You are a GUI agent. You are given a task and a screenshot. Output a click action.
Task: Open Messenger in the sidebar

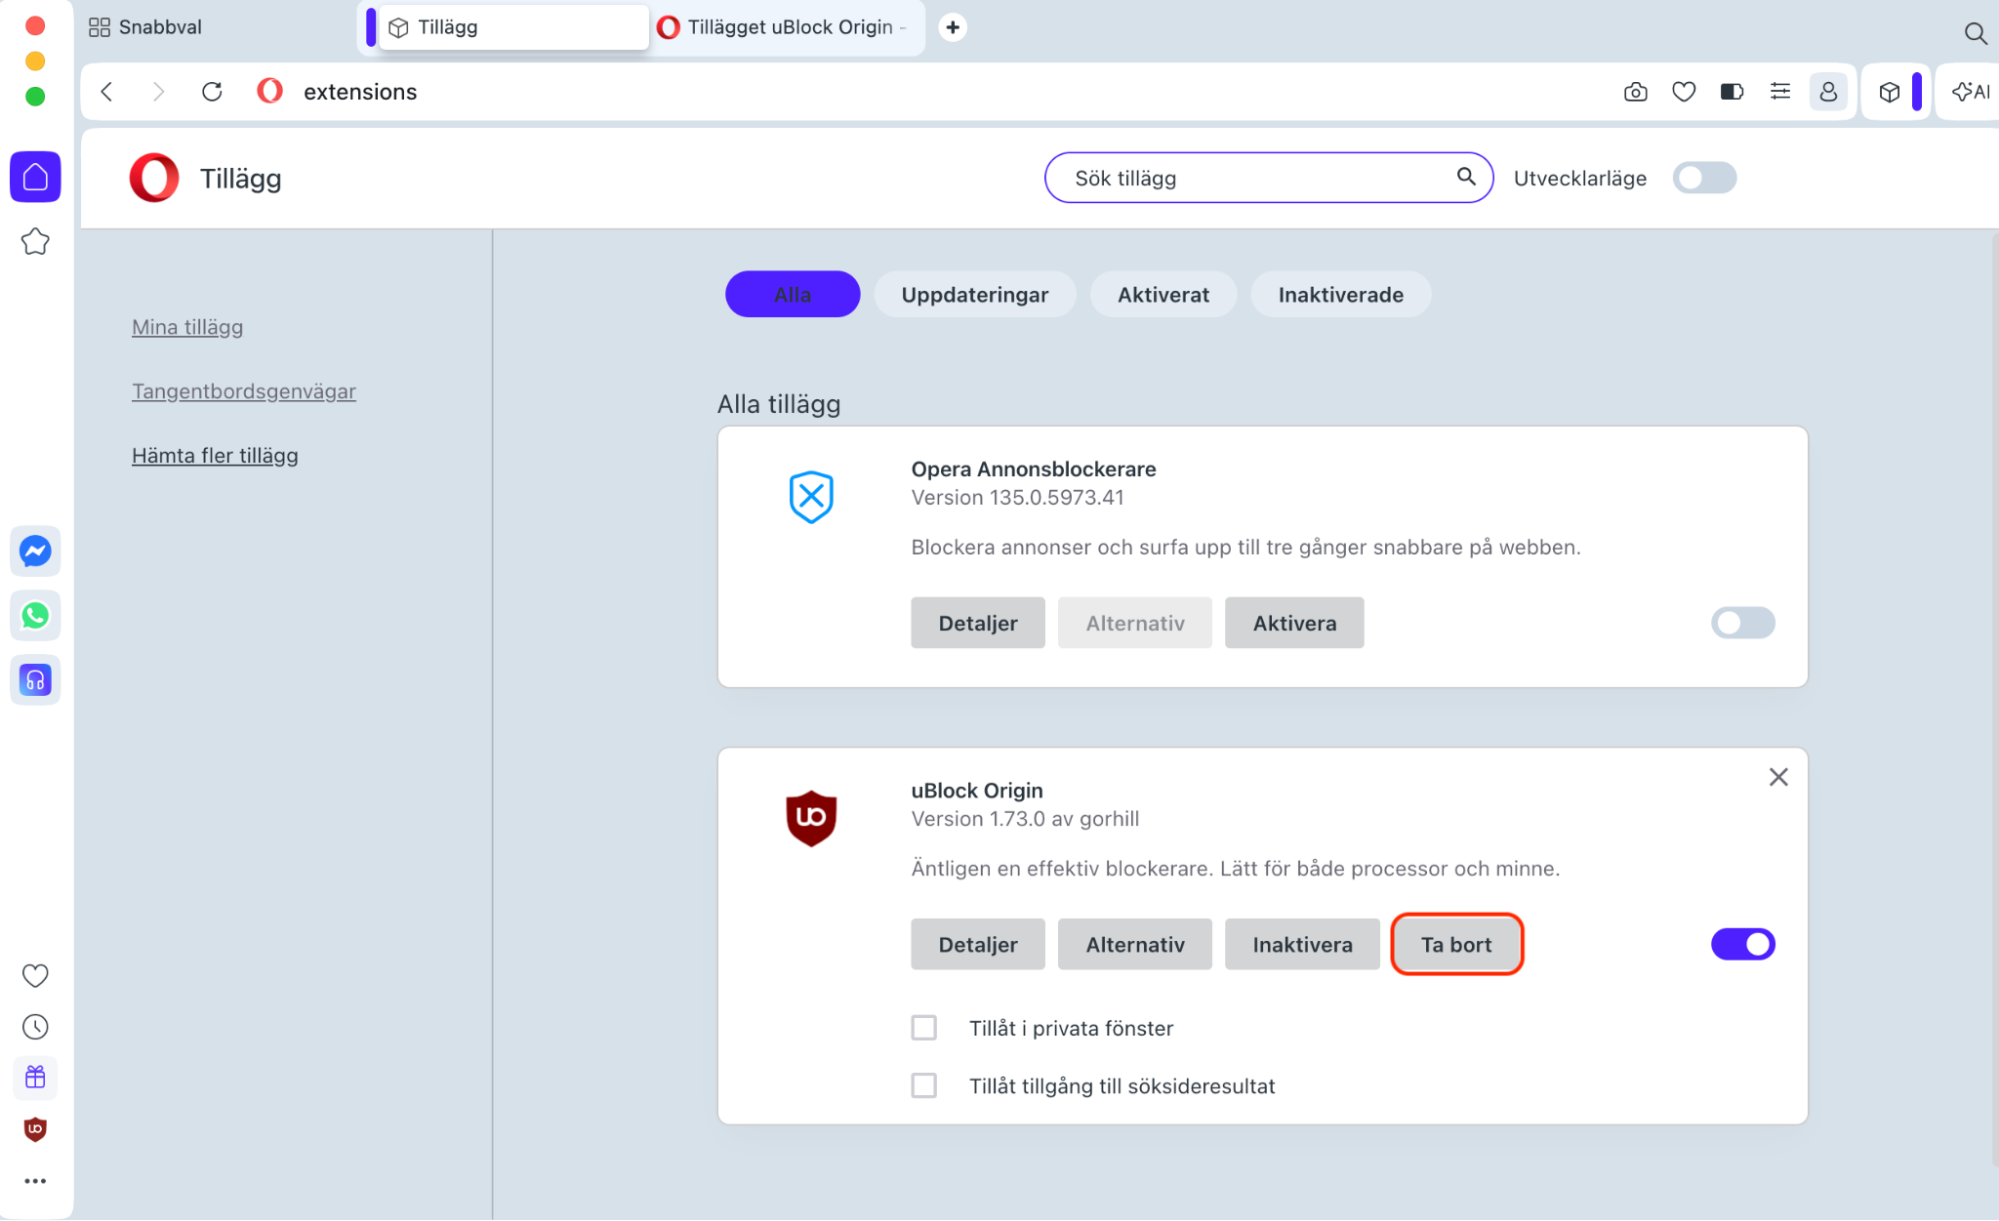35,551
